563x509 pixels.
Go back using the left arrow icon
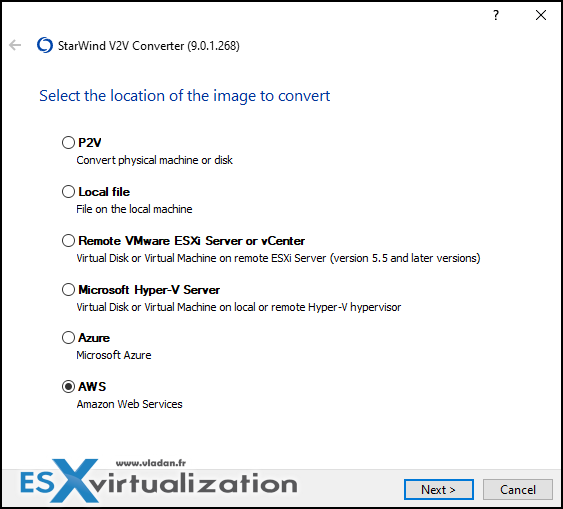click(x=15, y=45)
